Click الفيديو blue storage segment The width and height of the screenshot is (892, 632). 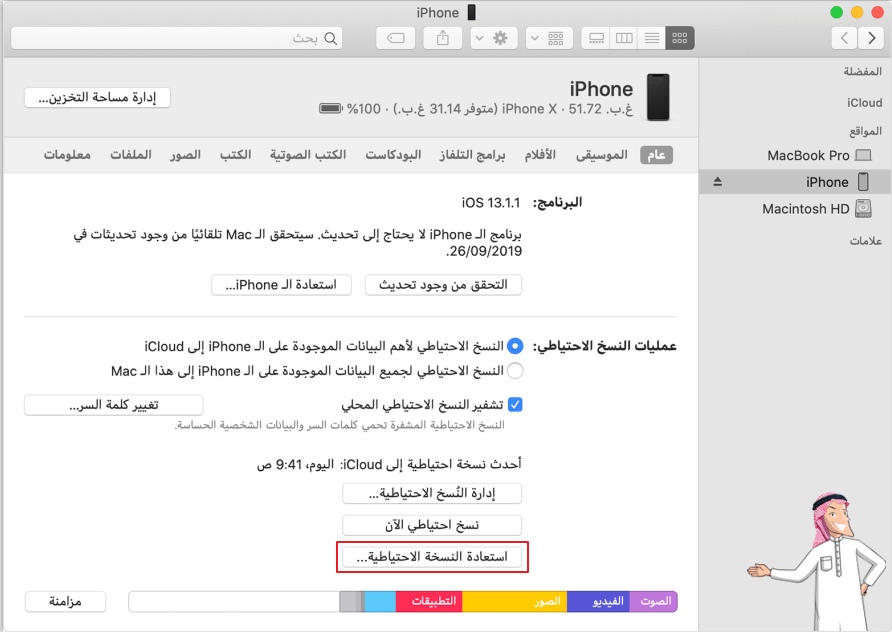(x=598, y=601)
